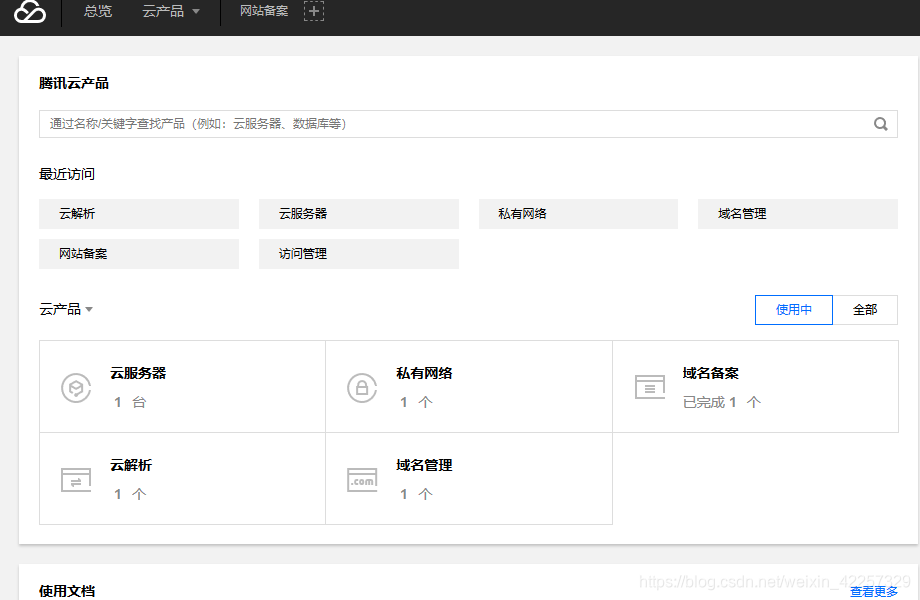Open recent item 访问管理
920x600 pixels.
tap(358, 254)
